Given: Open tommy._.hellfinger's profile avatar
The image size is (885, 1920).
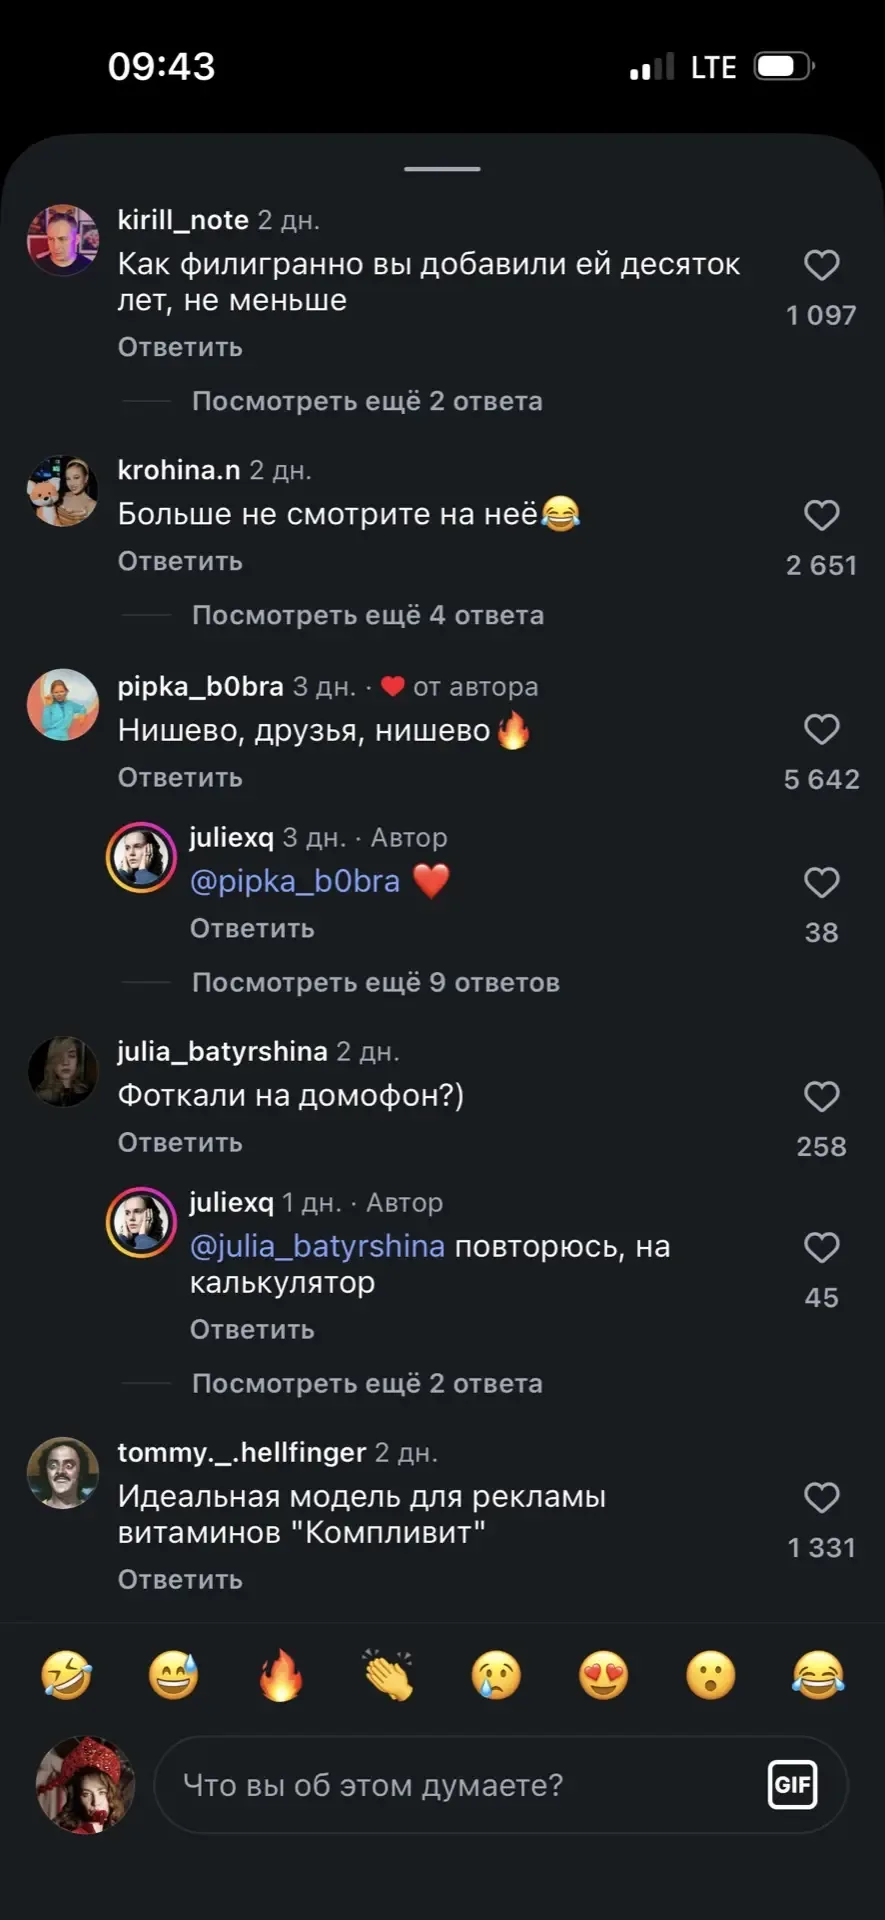Looking at the screenshot, I should tap(62, 1473).
